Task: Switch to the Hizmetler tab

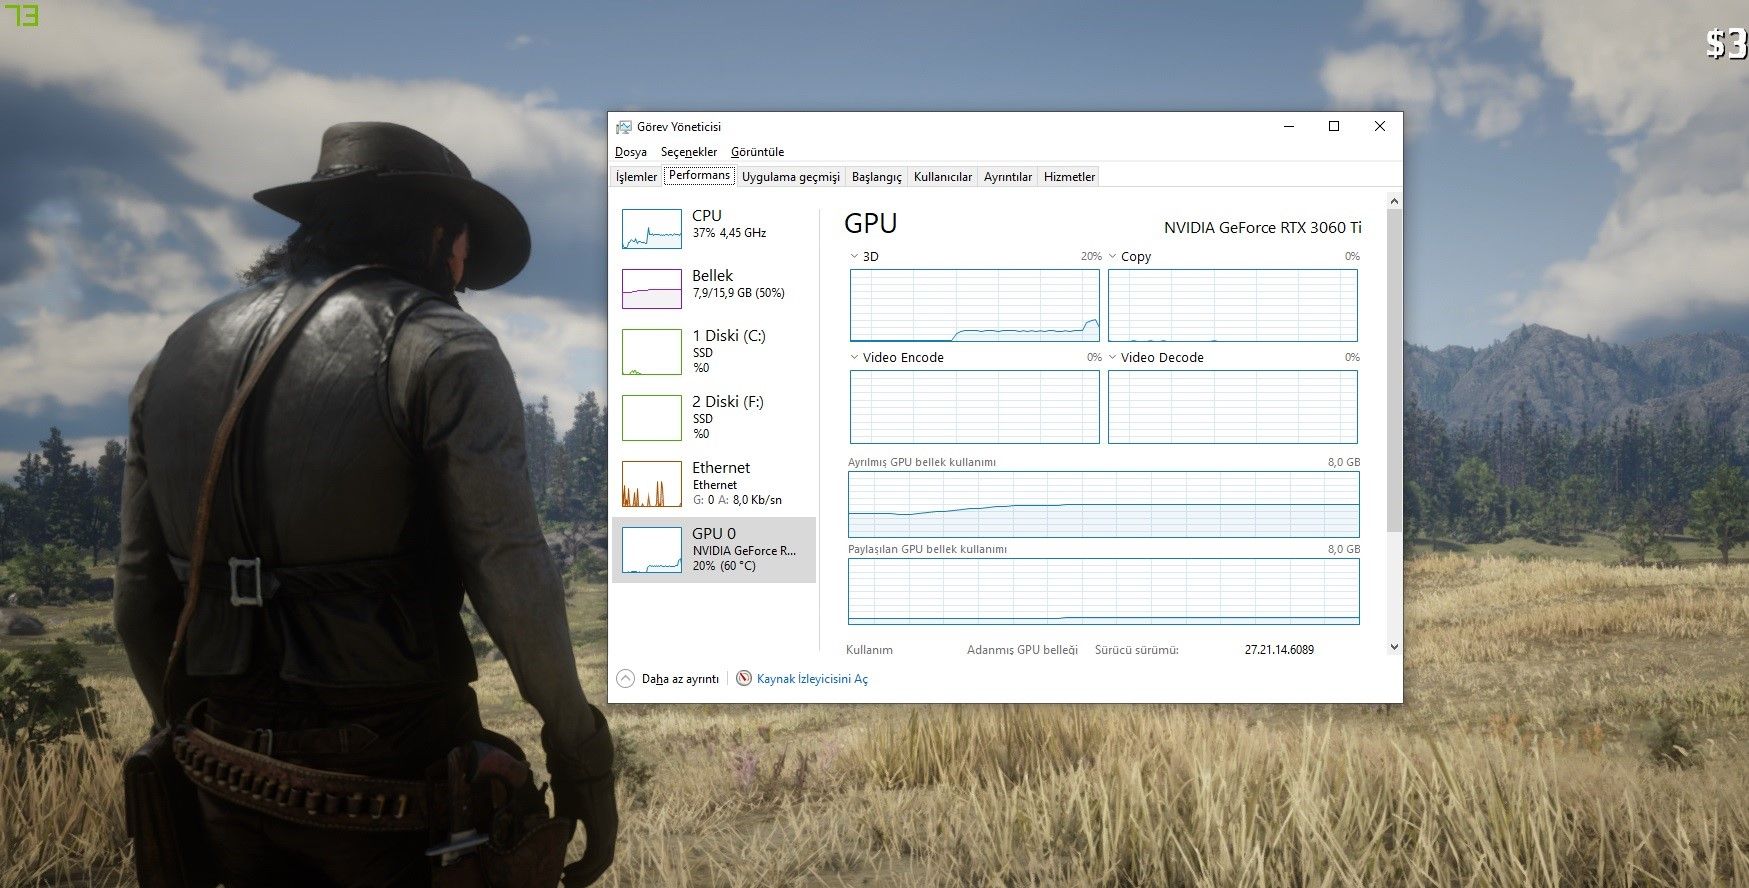Action: click(x=1069, y=177)
